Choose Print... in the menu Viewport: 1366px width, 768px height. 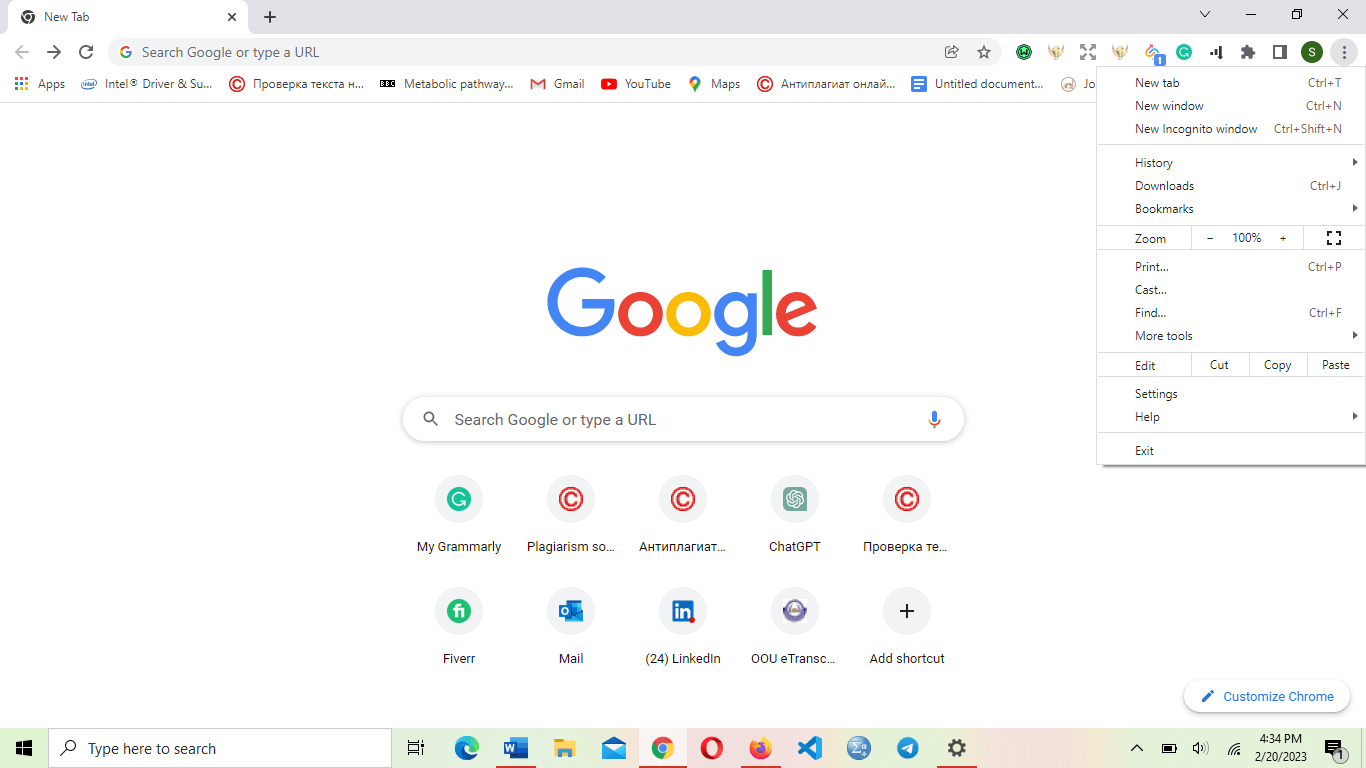[1231, 267]
